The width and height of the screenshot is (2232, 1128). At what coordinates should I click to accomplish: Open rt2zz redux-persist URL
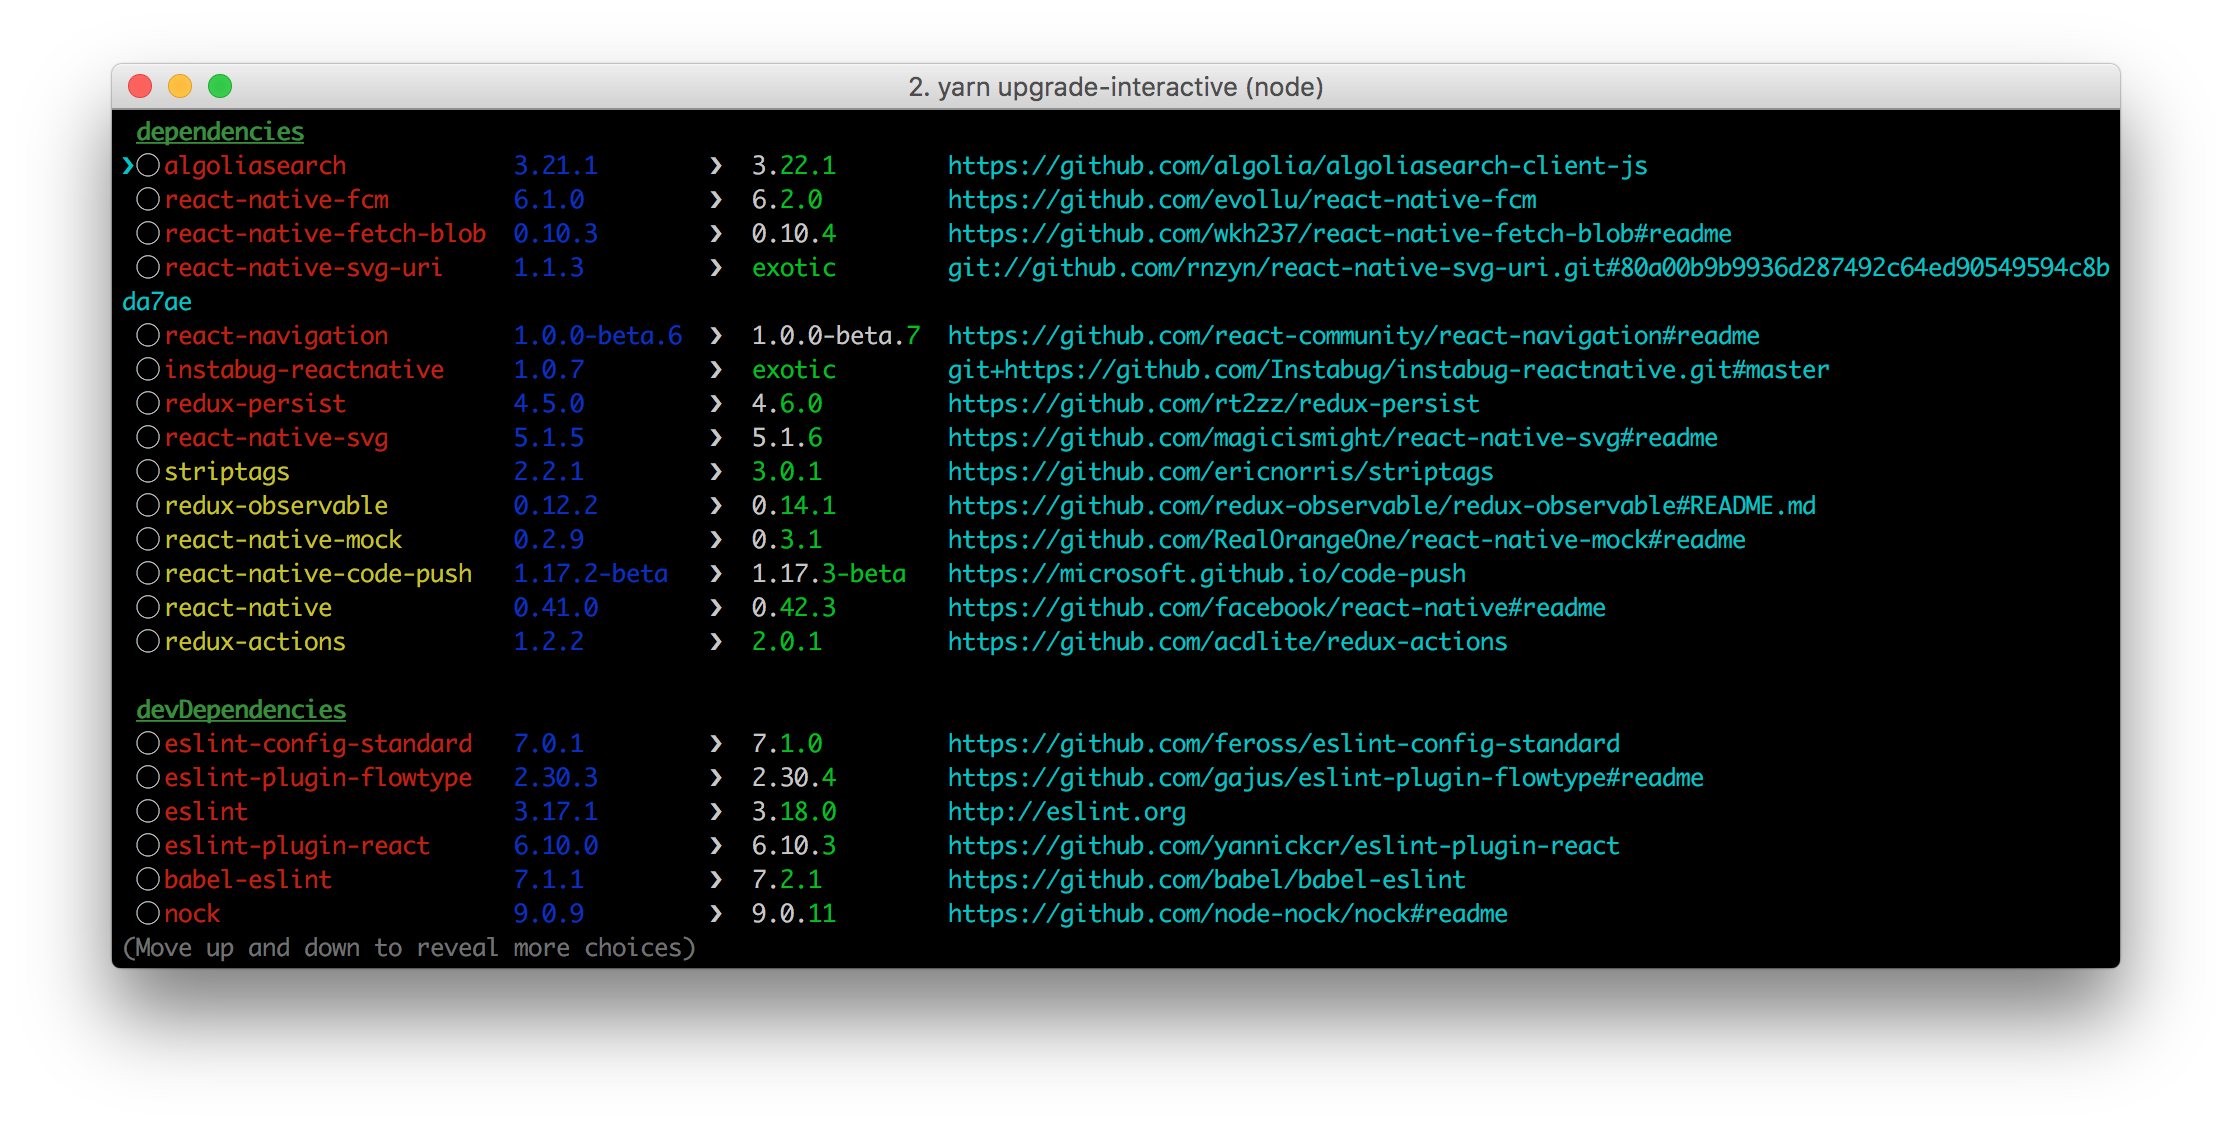coord(1213,404)
